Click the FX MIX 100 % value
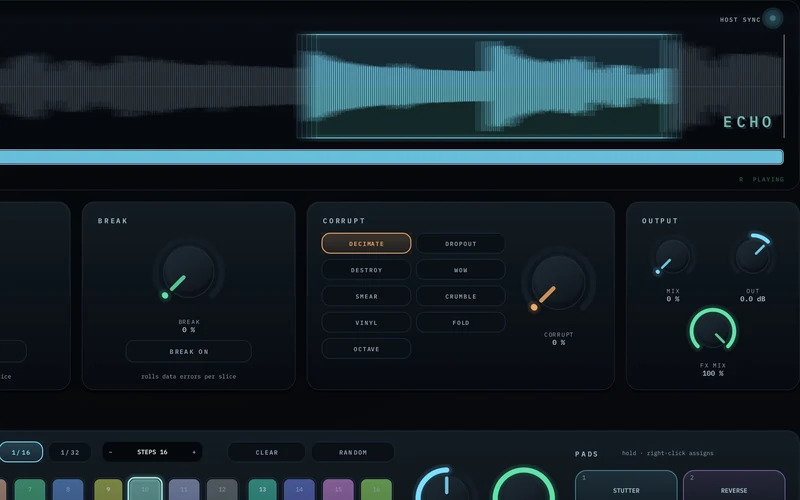Screen dimensions: 800x500 [713, 373]
